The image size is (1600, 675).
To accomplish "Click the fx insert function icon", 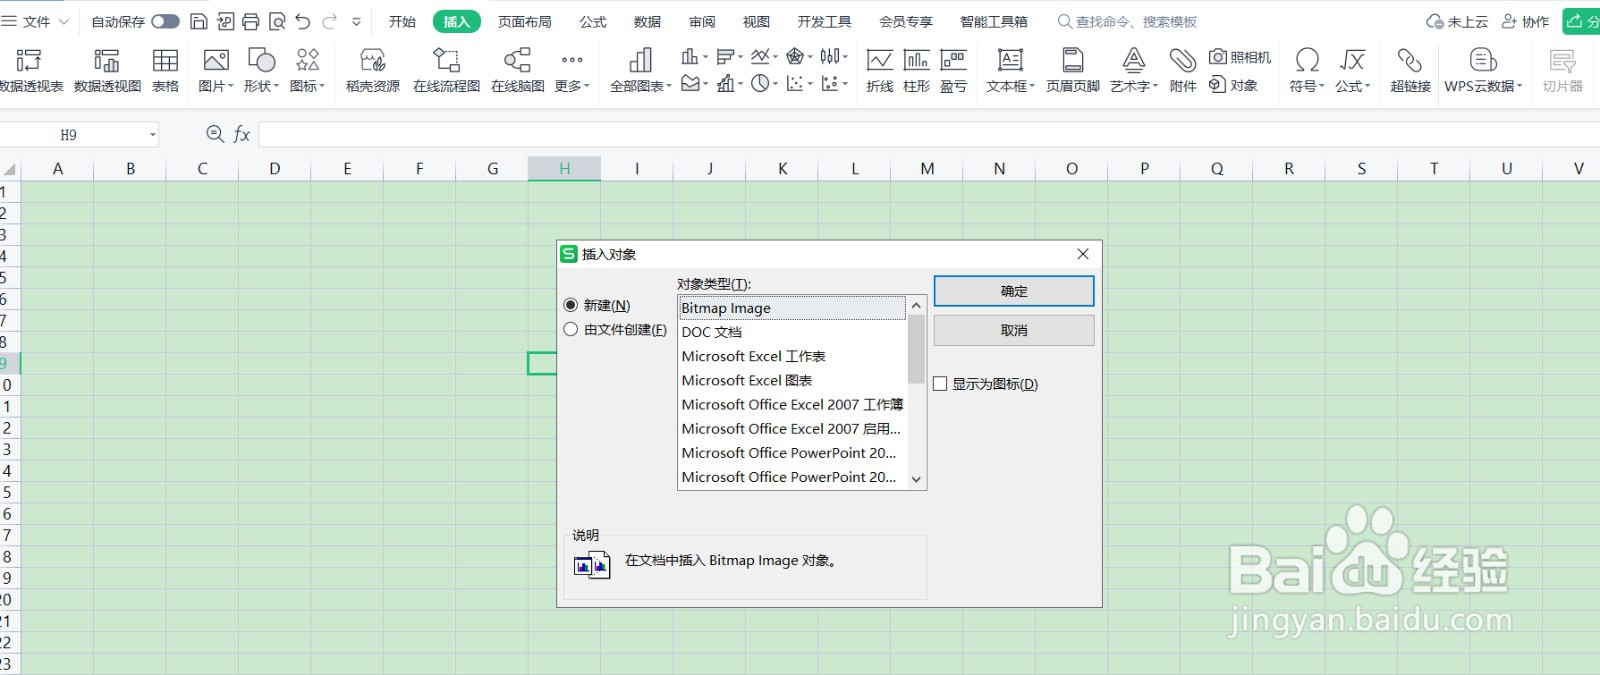I will coord(242,134).
